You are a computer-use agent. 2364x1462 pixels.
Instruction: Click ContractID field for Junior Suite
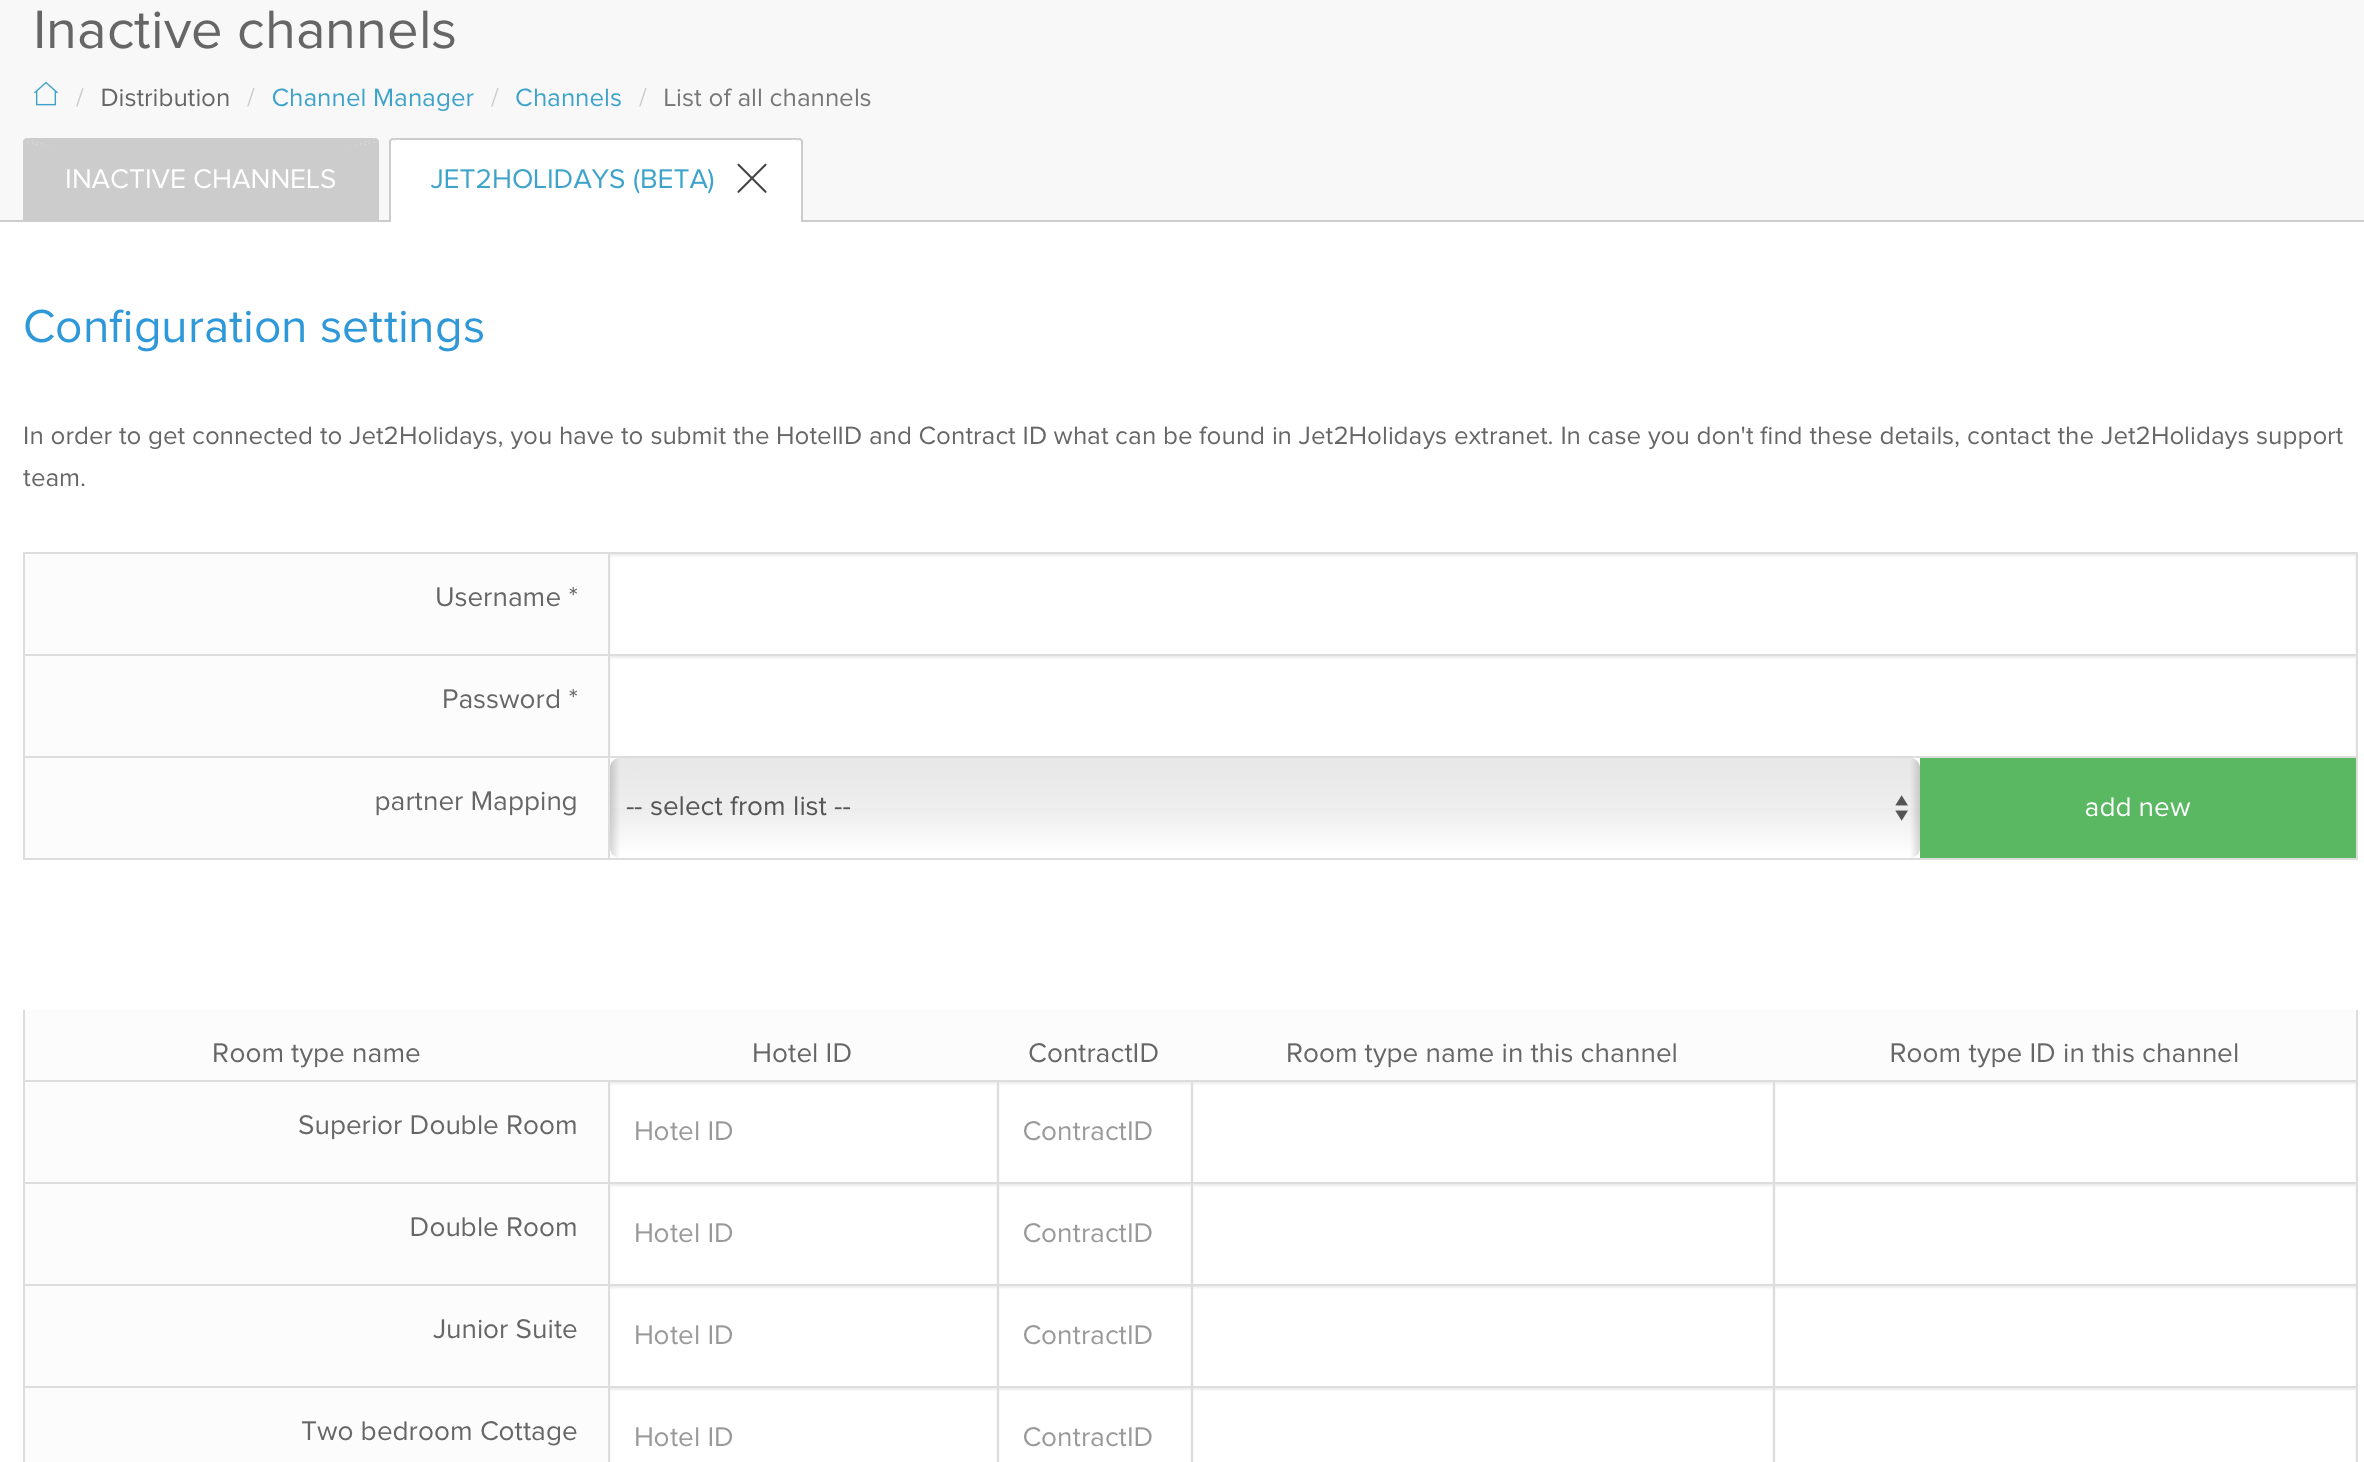point(1095,1336)
